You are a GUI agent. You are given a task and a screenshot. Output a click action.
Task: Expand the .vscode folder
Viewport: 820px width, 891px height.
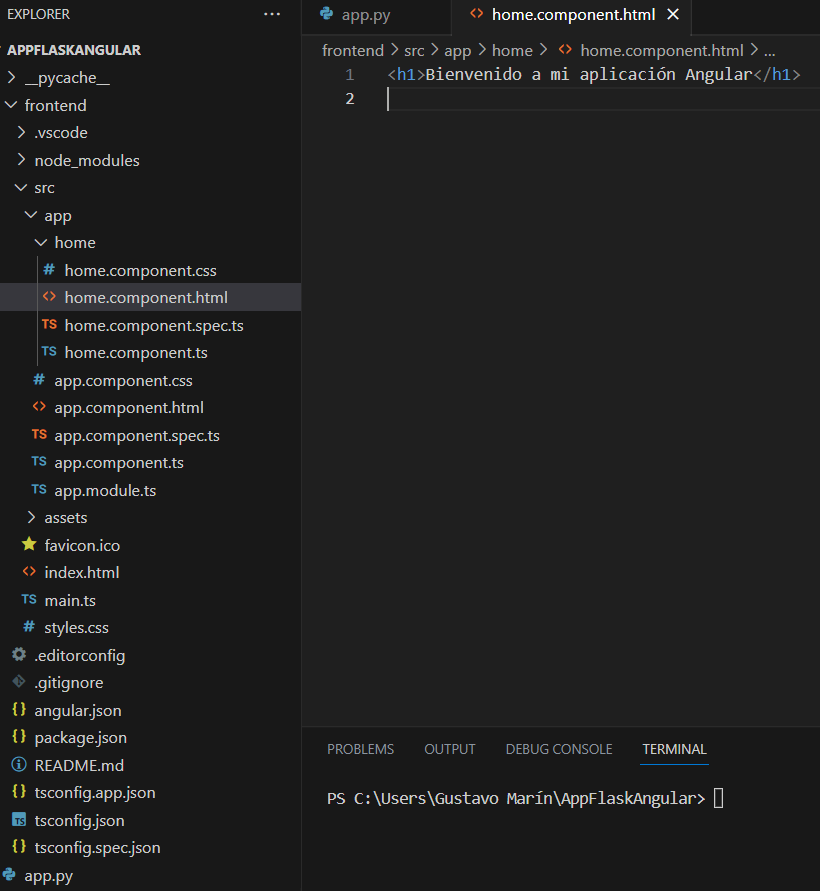[22, 132]
